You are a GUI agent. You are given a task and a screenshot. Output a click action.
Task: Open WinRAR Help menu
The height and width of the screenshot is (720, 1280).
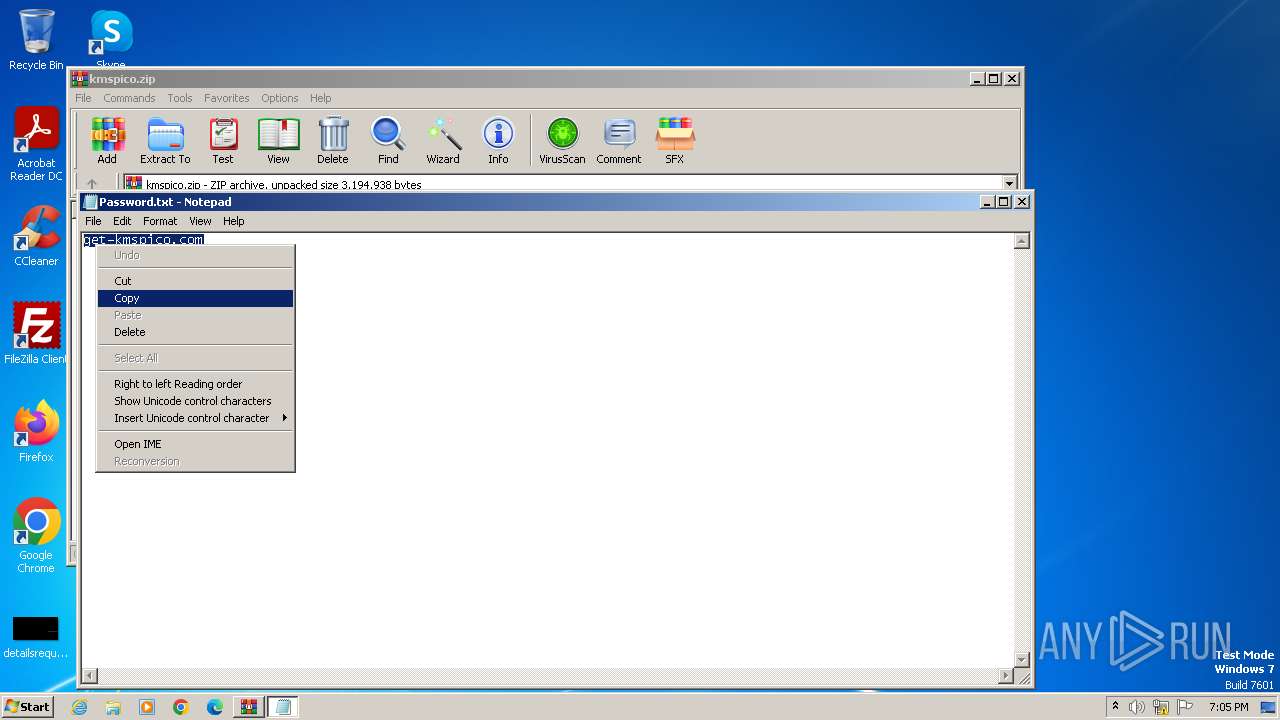pyautogui.click(x=320, y=98)
